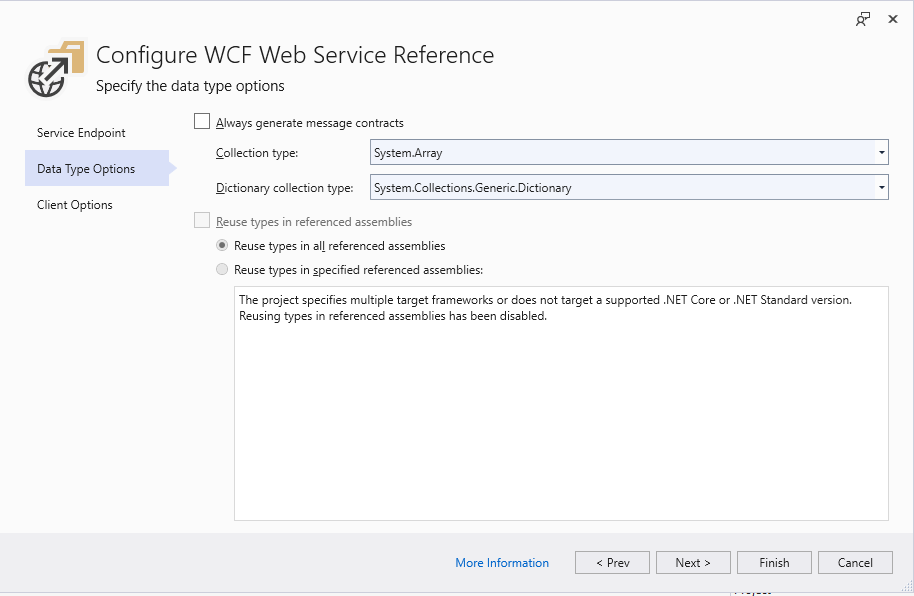Viewport: 914px width, 596px height.
Task: Expand the Dictionary collection type dropdown arrow
Action: (880, 187)
